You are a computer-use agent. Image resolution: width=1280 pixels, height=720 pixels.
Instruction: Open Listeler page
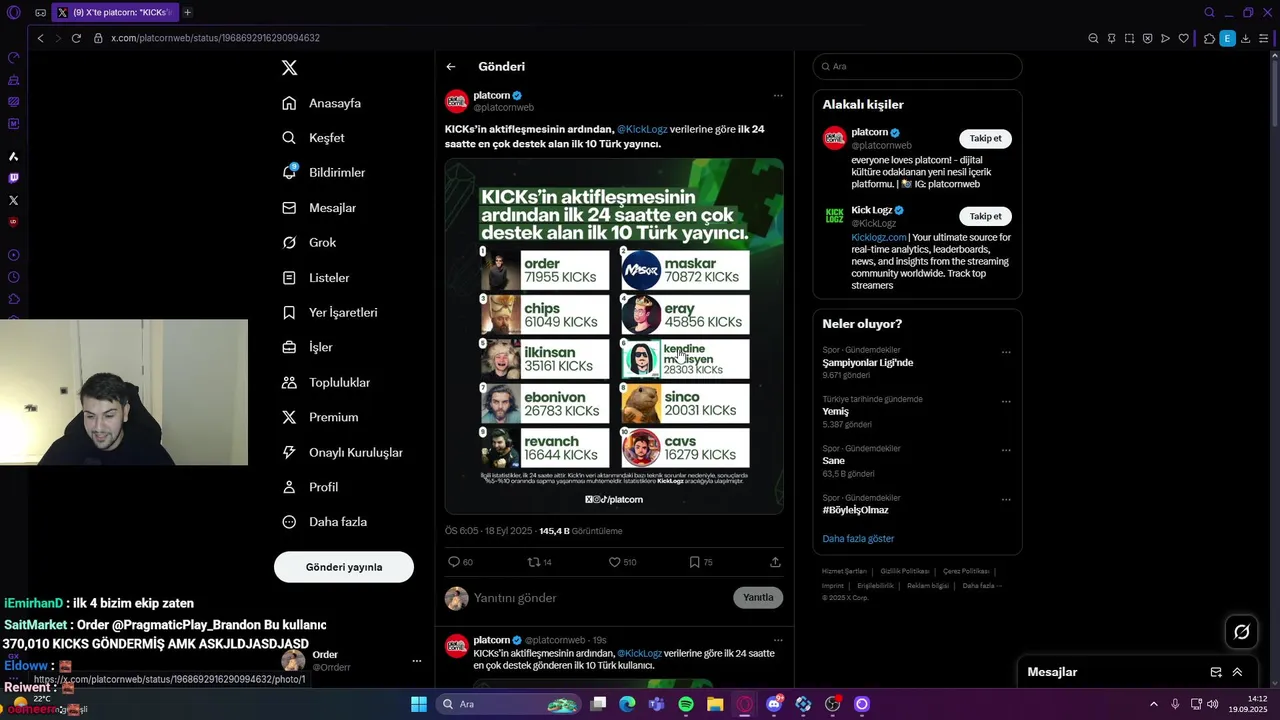click(x=316, y=277)
